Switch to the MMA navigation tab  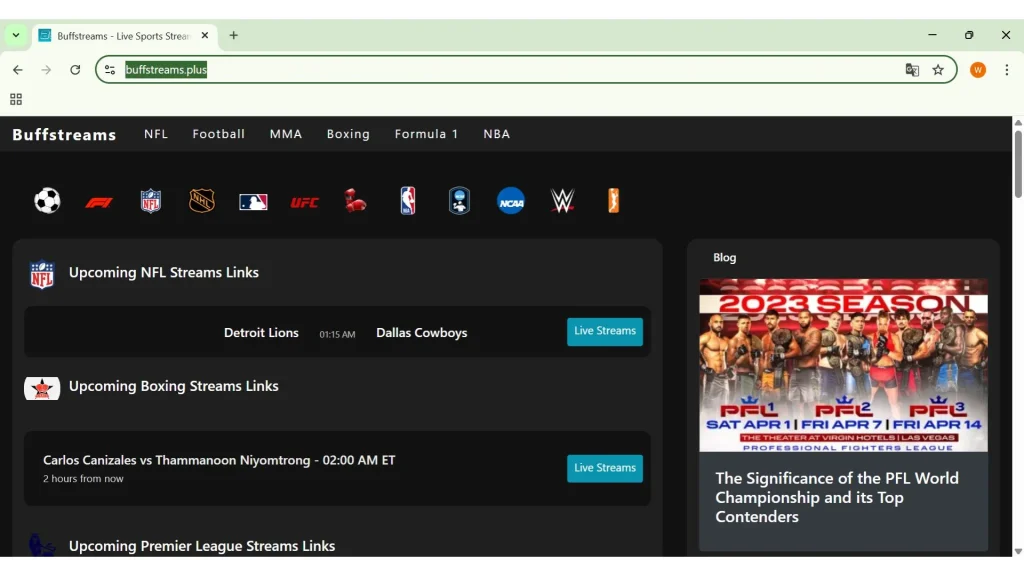(x=286, y=133)
